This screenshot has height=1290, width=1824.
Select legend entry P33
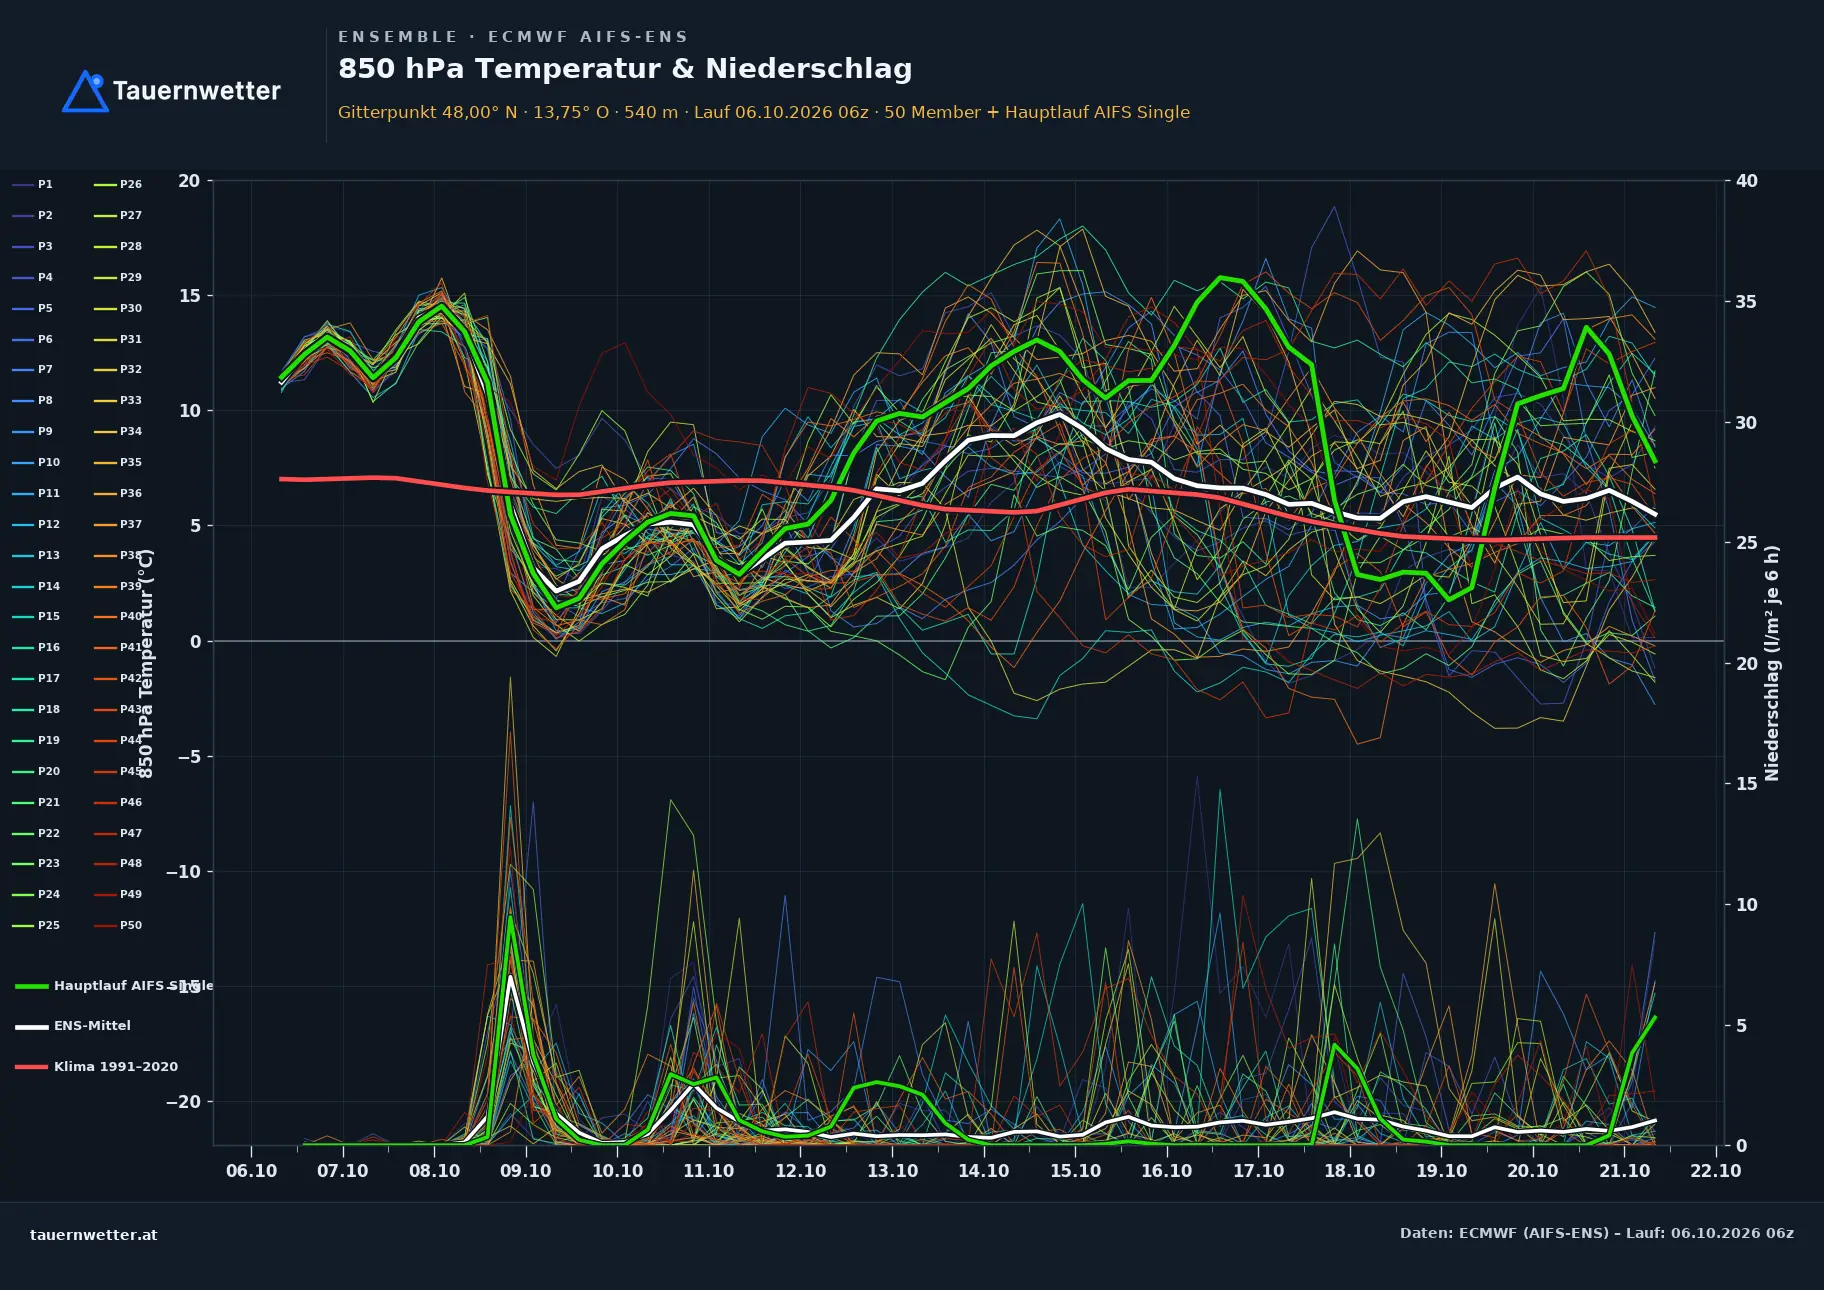click(x=118, y=400)
